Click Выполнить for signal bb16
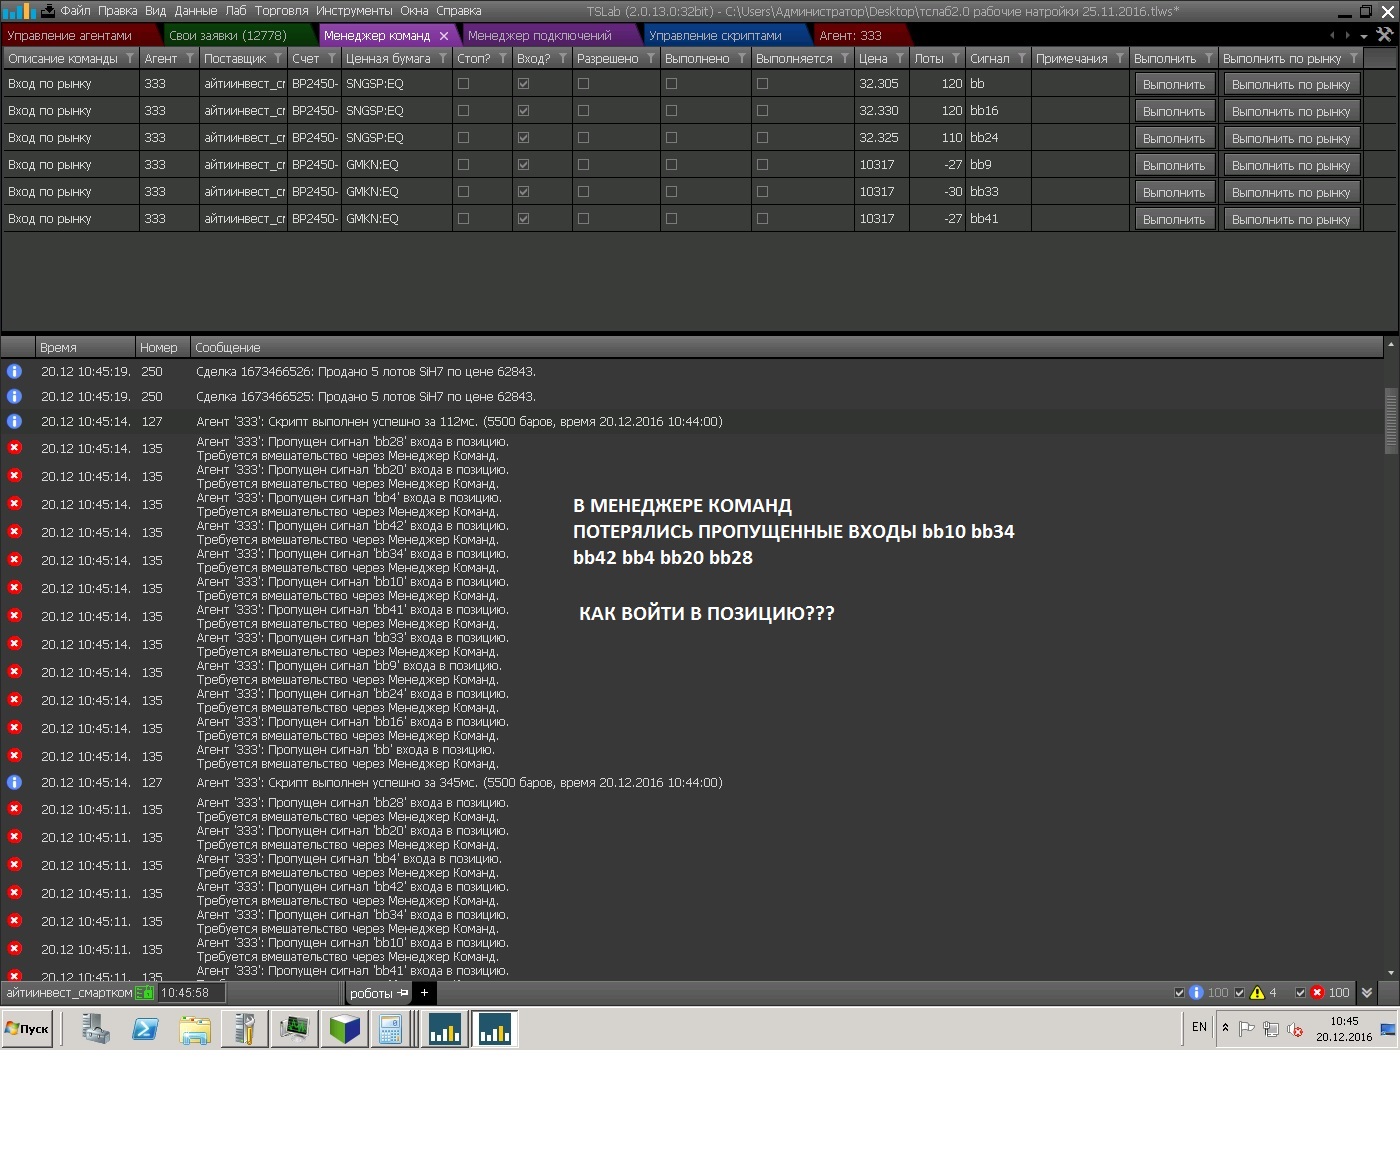1400x1166 pixels. pos(1175,111)
